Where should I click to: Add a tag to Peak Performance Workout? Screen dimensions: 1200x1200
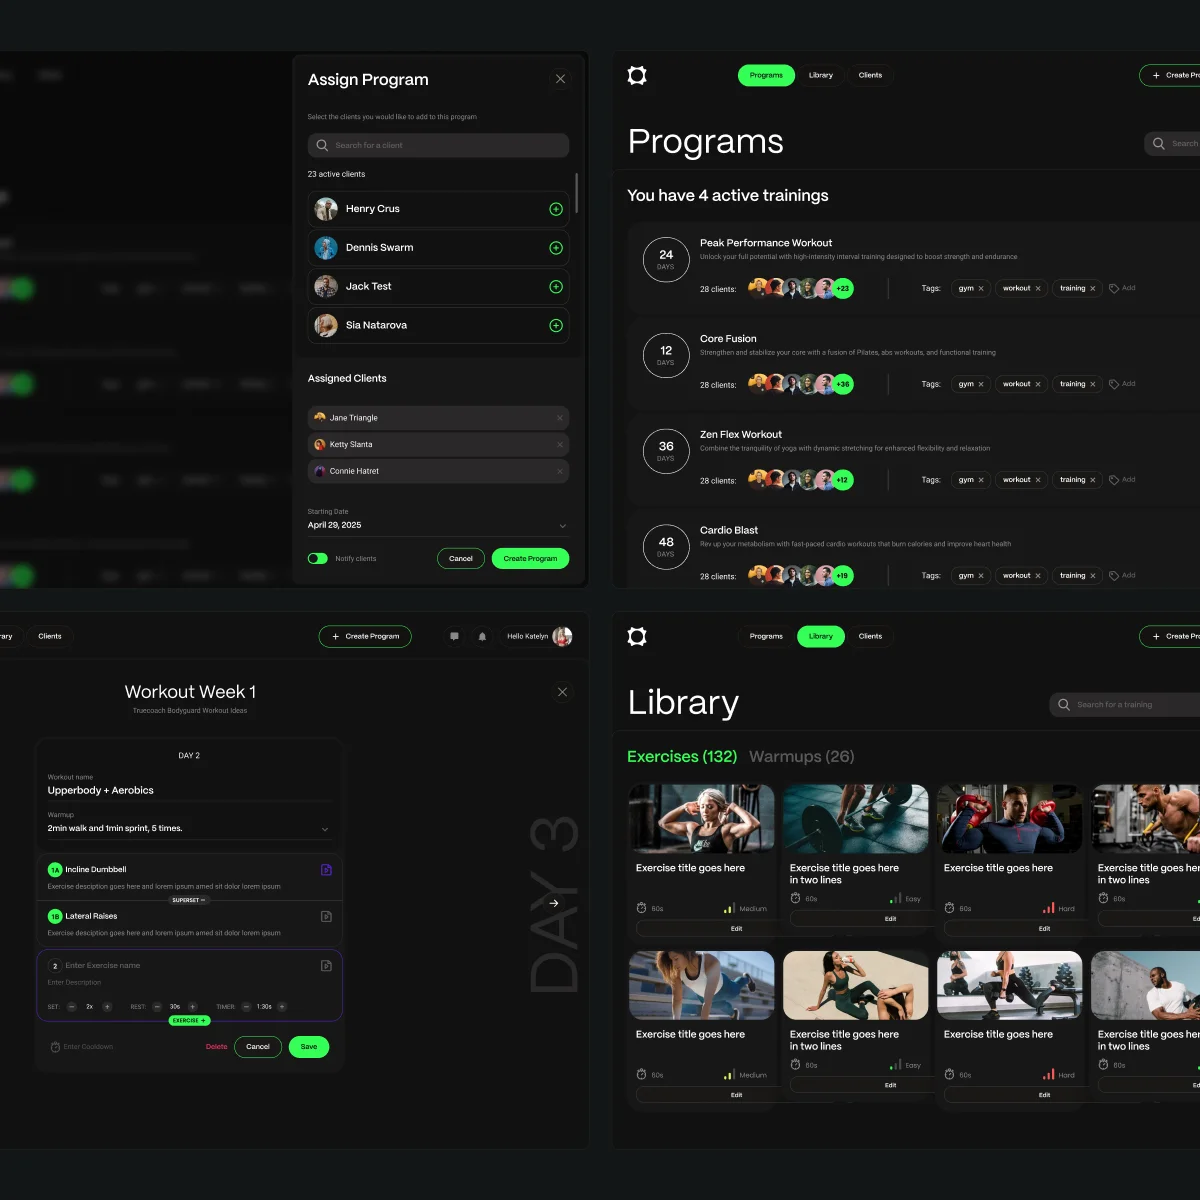pos(1122,288)
